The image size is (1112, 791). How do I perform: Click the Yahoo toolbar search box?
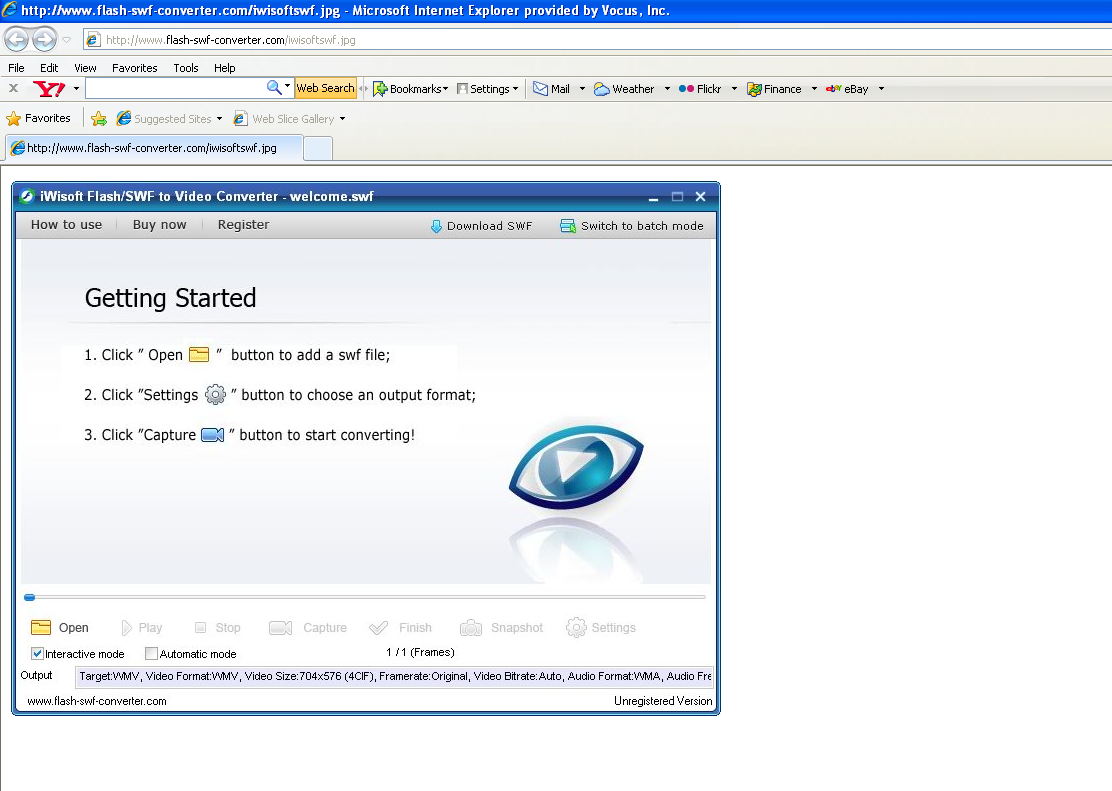pyautogui.click(x=174, y=88)
